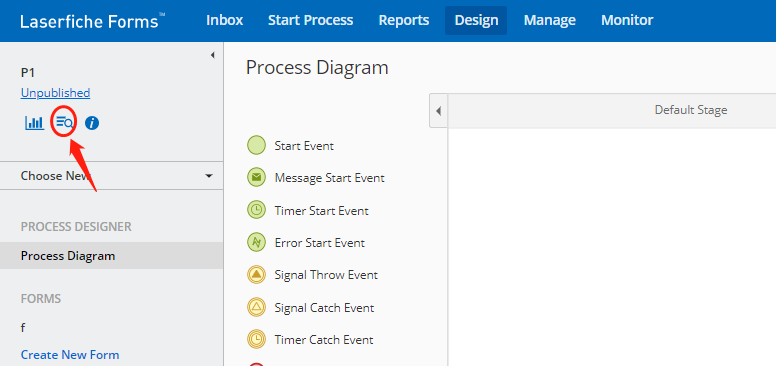The width and height of the screenshot is (776, 366).
Task: Select the Message Start Event icon
Action: [x=256, y=178]
